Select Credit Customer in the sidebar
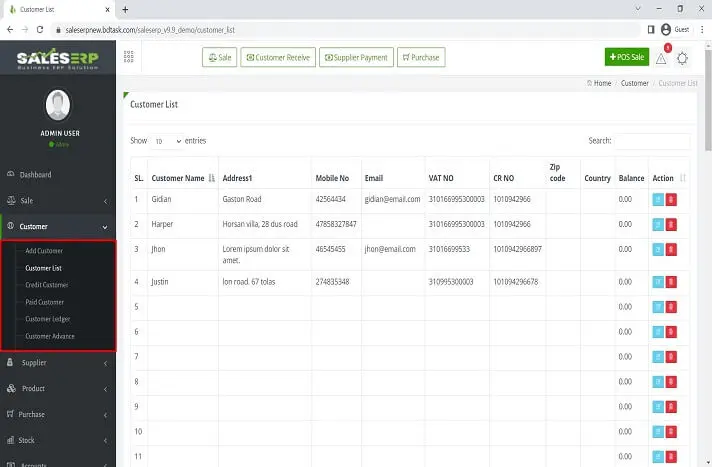712x467 pixels. 47,285
